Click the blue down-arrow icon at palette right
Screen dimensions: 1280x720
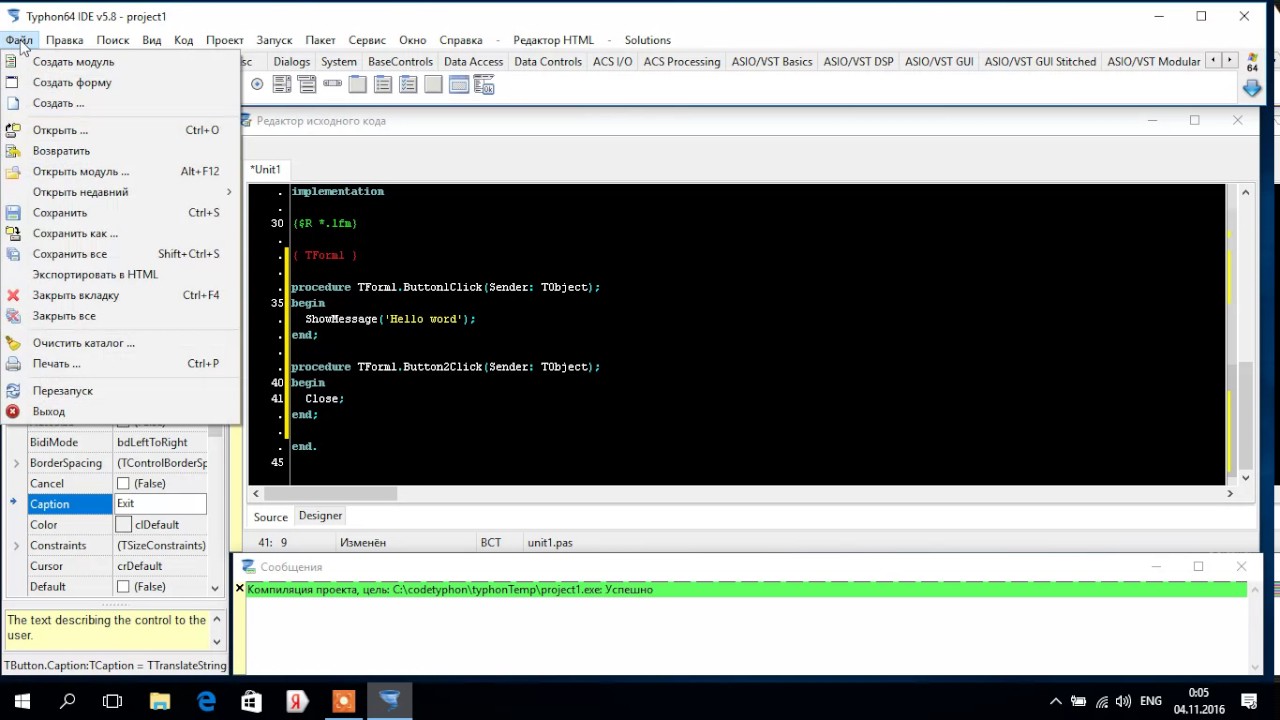1252,89
